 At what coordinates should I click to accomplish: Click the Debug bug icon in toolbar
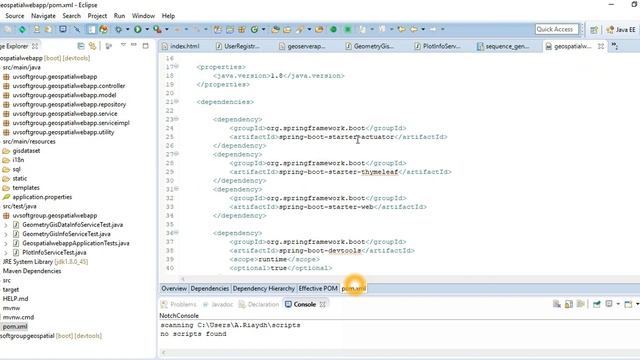(119, 29)
